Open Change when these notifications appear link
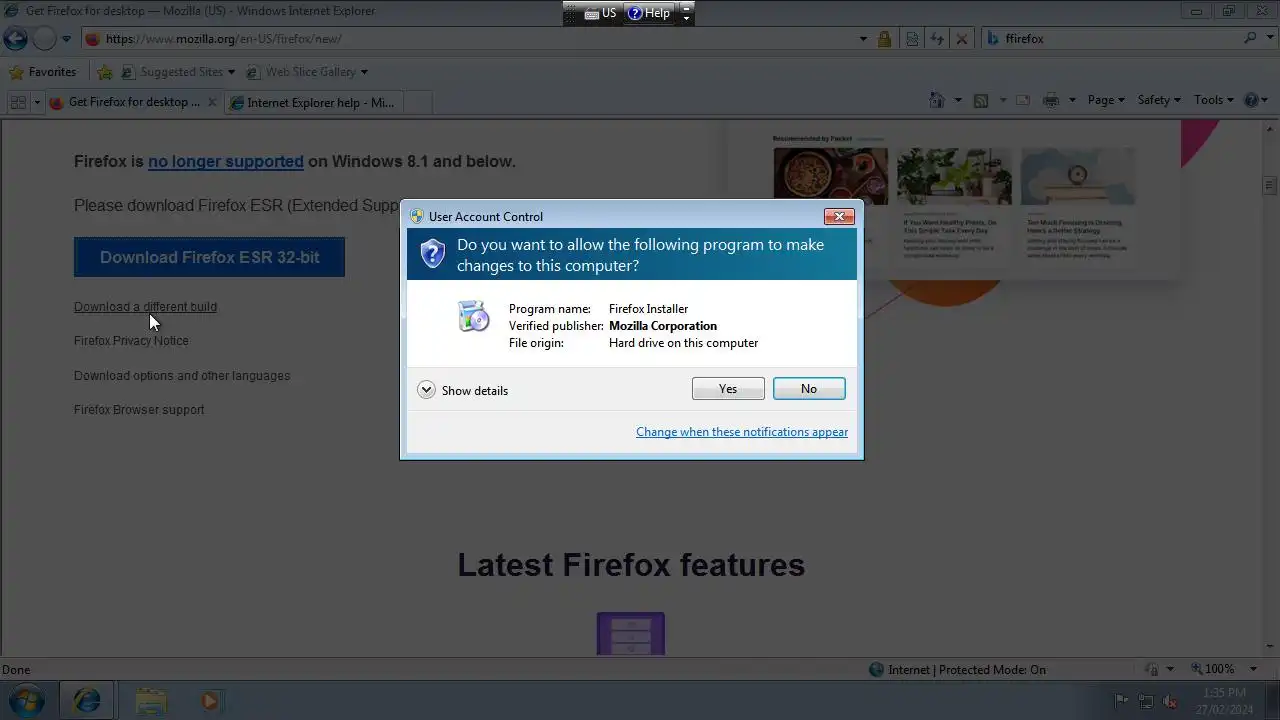This screenshot has width=1280, height=720. pyautogui.click(x=742, y=432)
